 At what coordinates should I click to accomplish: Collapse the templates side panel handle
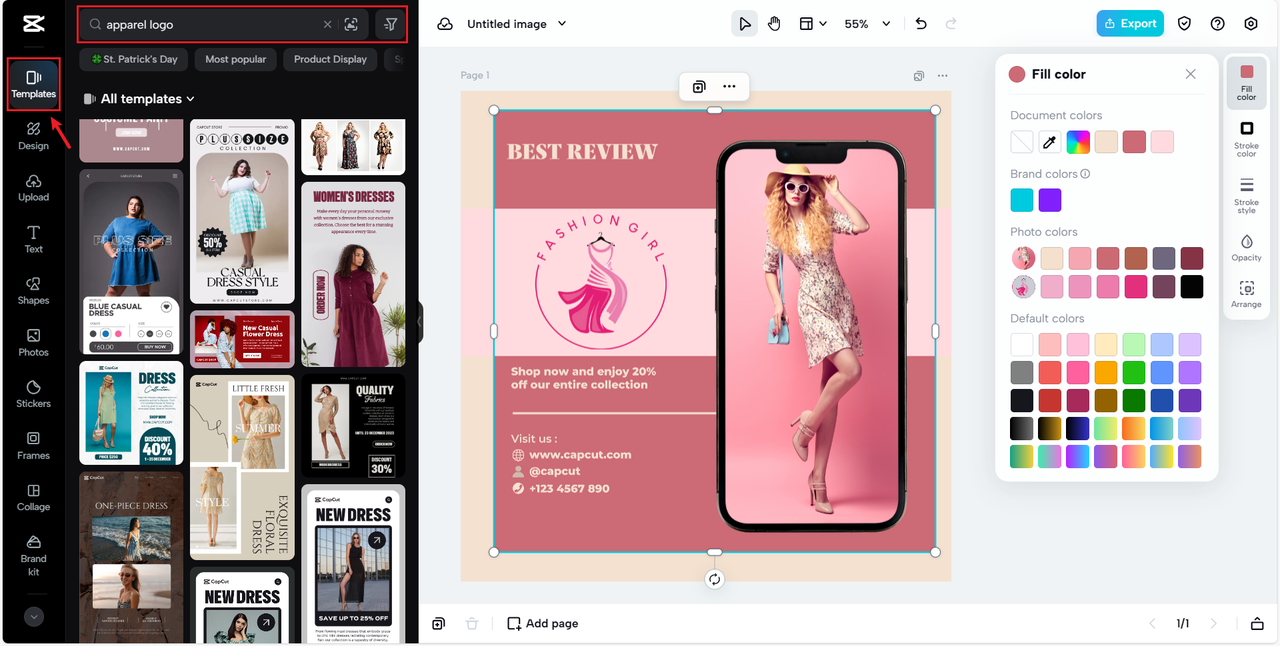point(421,322)
